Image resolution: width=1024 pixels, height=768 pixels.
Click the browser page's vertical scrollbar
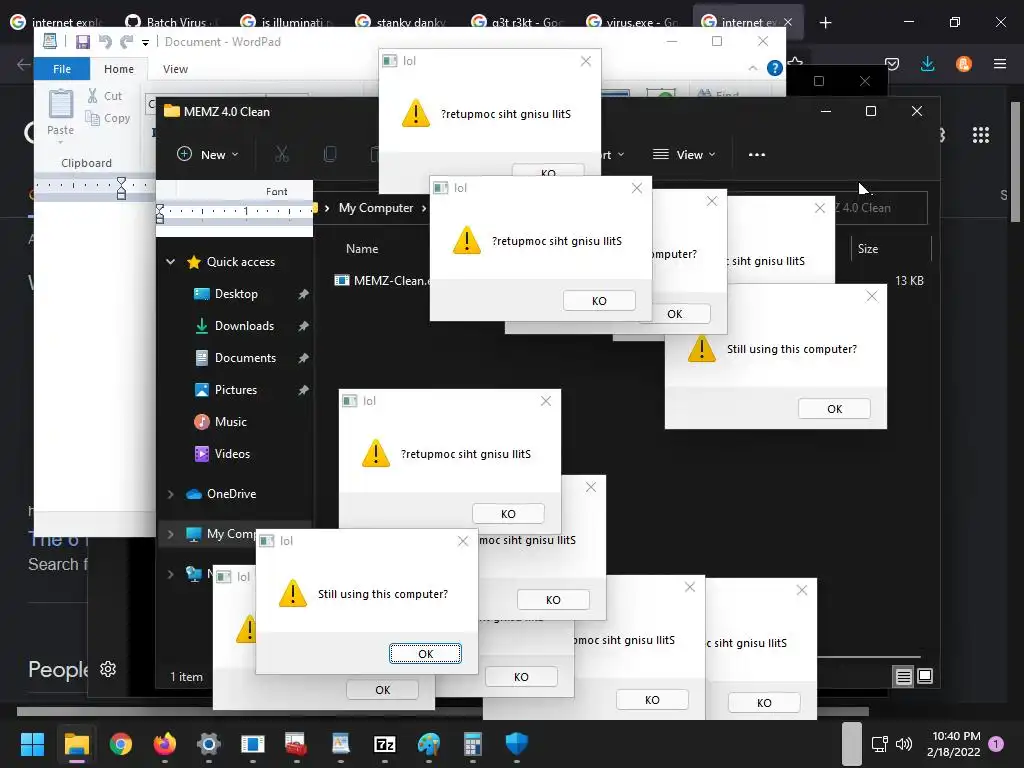tap(1016, 162)
